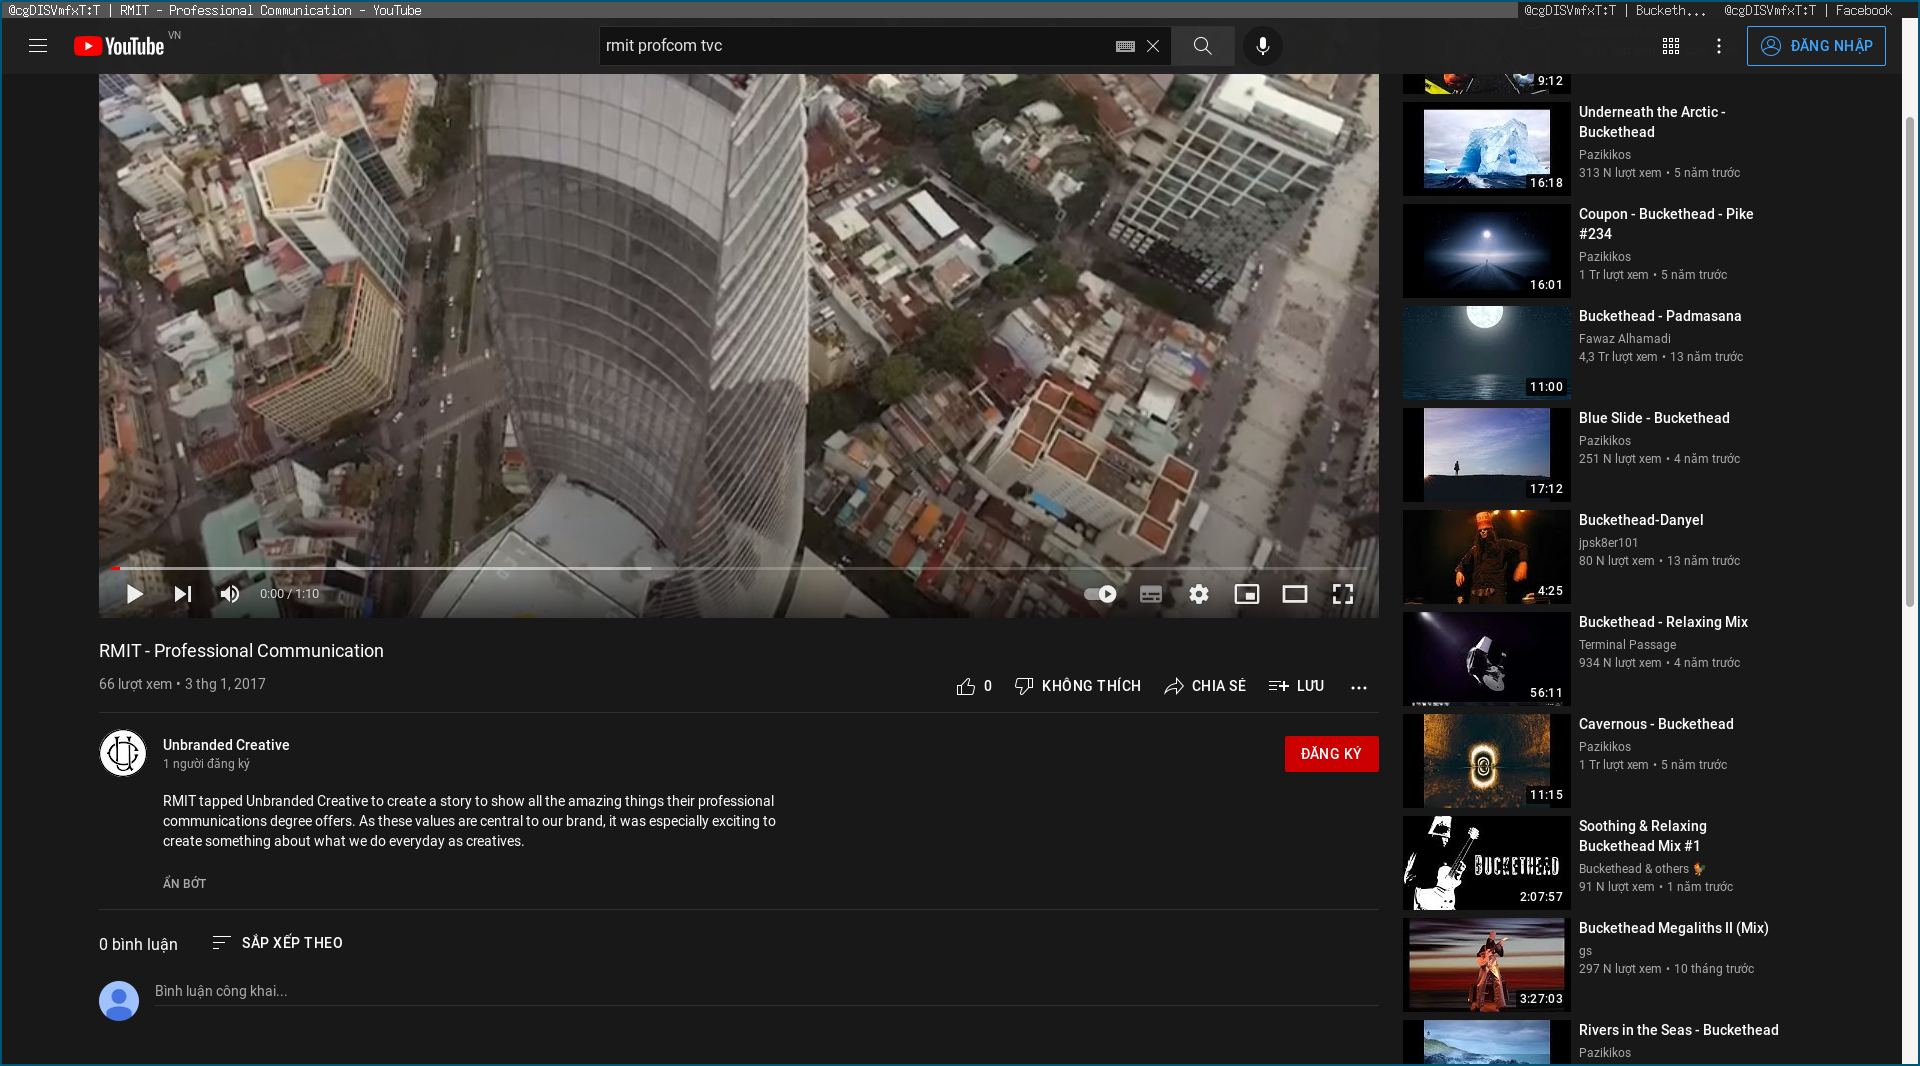Open Blue Slide - Buckethead video title
Image resolution: width=1920 pixels, height=1066 pixels.
point(1654,418)
